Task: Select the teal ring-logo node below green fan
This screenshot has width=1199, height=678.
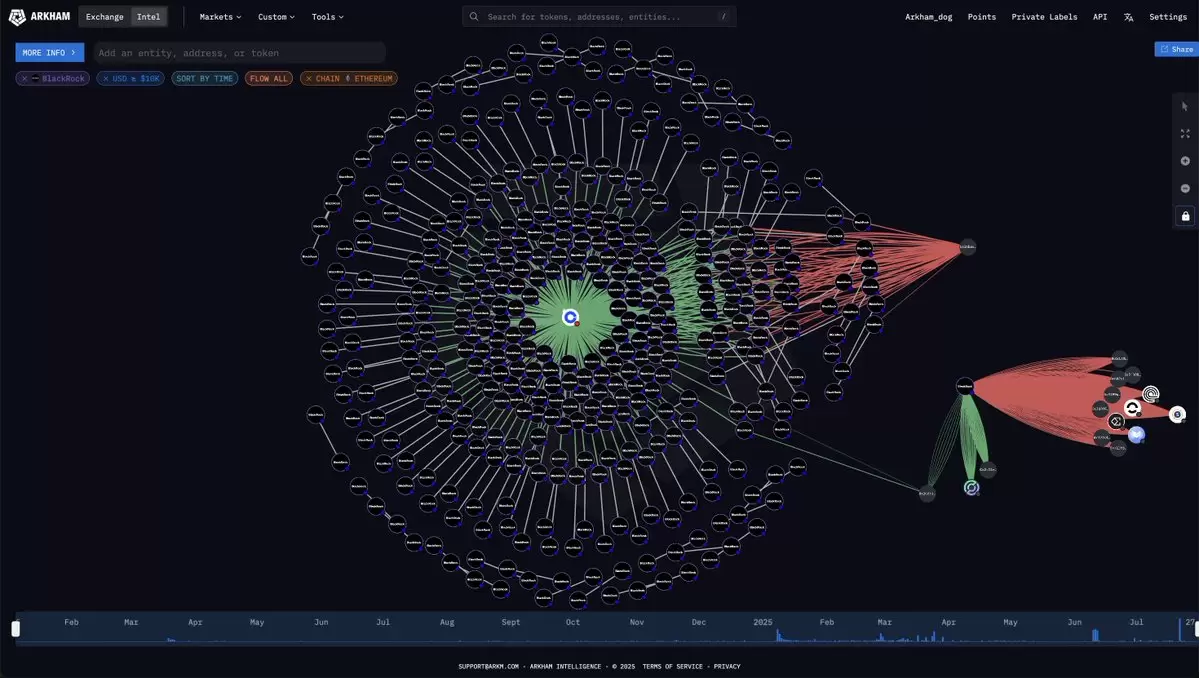Action: click(x=971, y=488)
